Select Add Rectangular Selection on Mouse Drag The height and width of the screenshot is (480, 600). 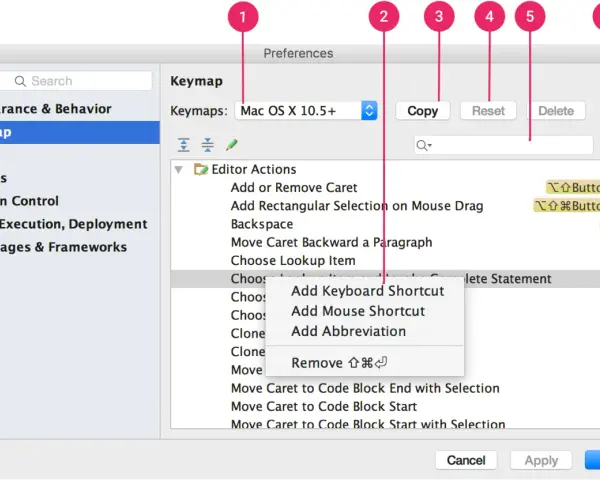(x=357, y=206)
